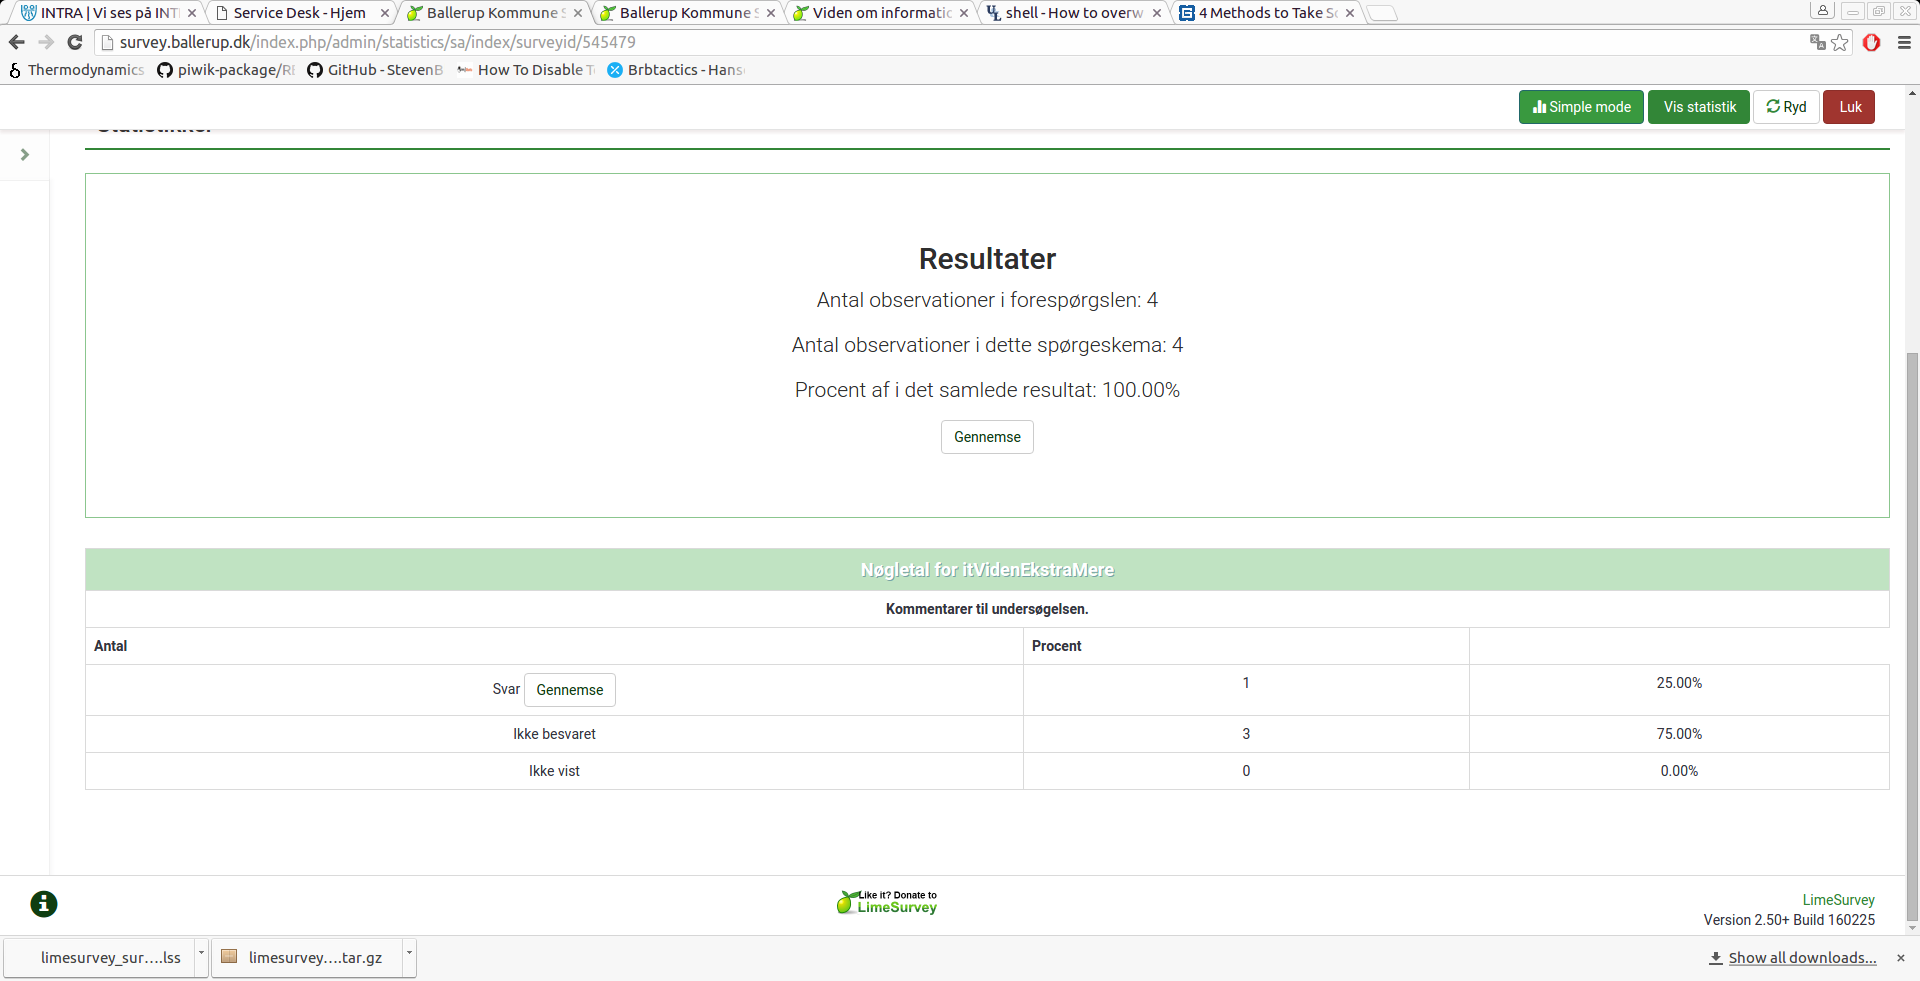Open the Chrome hamburger menu
Viewport: 1920px width, 981px height.
point(1904,42)
